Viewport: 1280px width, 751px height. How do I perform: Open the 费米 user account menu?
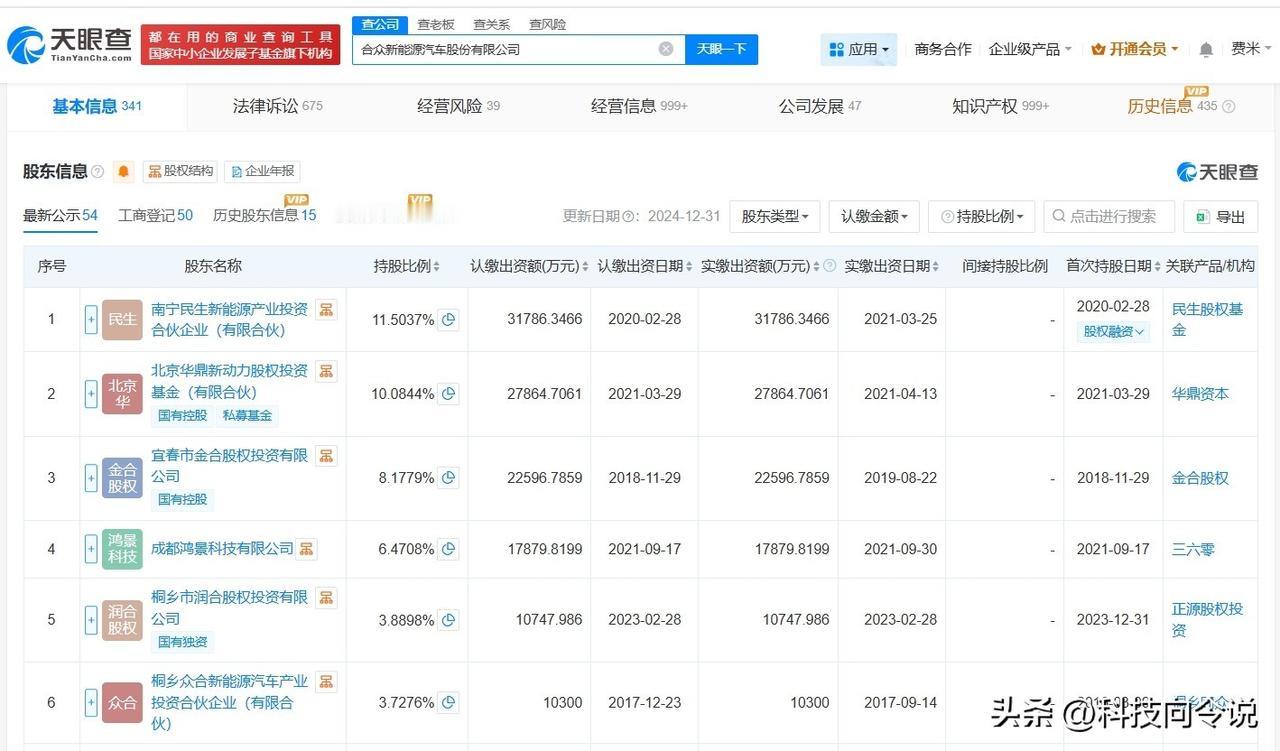coord(1252,49)
